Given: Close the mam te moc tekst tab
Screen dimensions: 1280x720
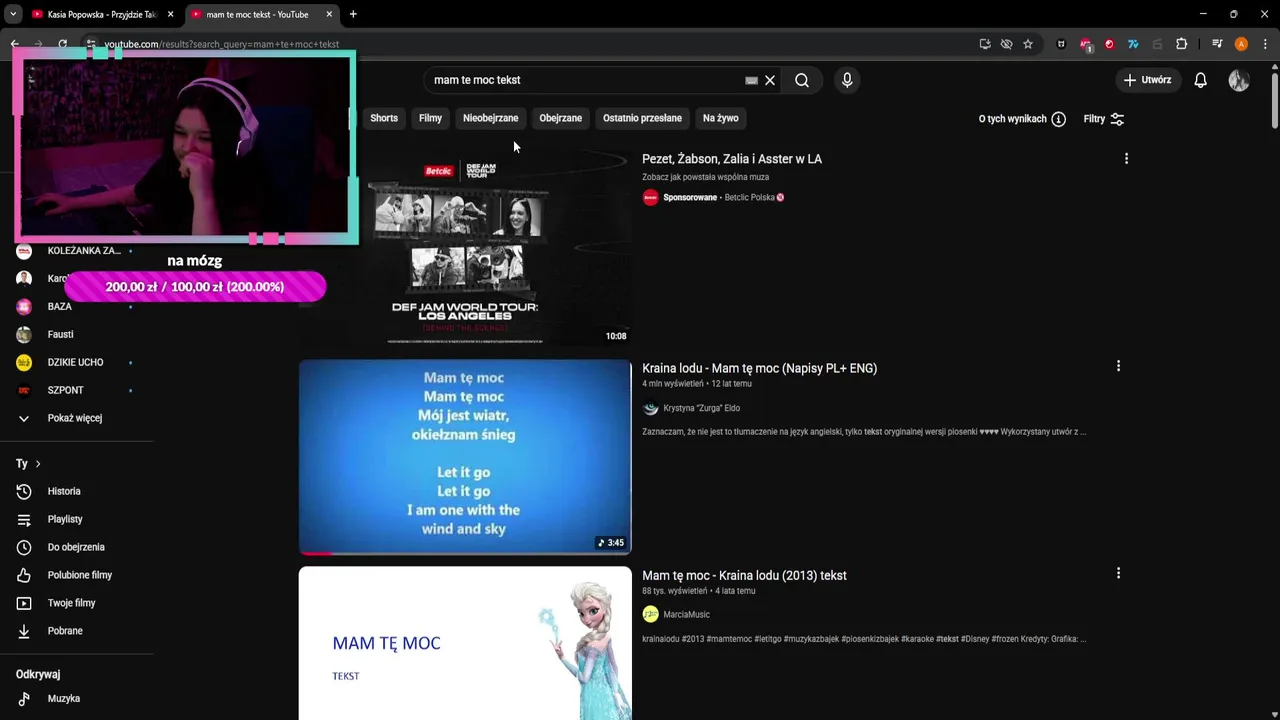Looking at the screenshot, I should pos(329,14).
